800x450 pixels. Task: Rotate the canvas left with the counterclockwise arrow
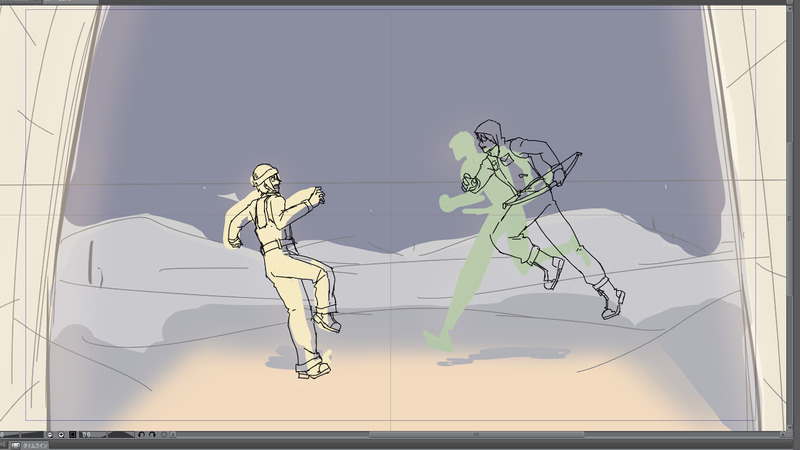[x=141, y=435]
